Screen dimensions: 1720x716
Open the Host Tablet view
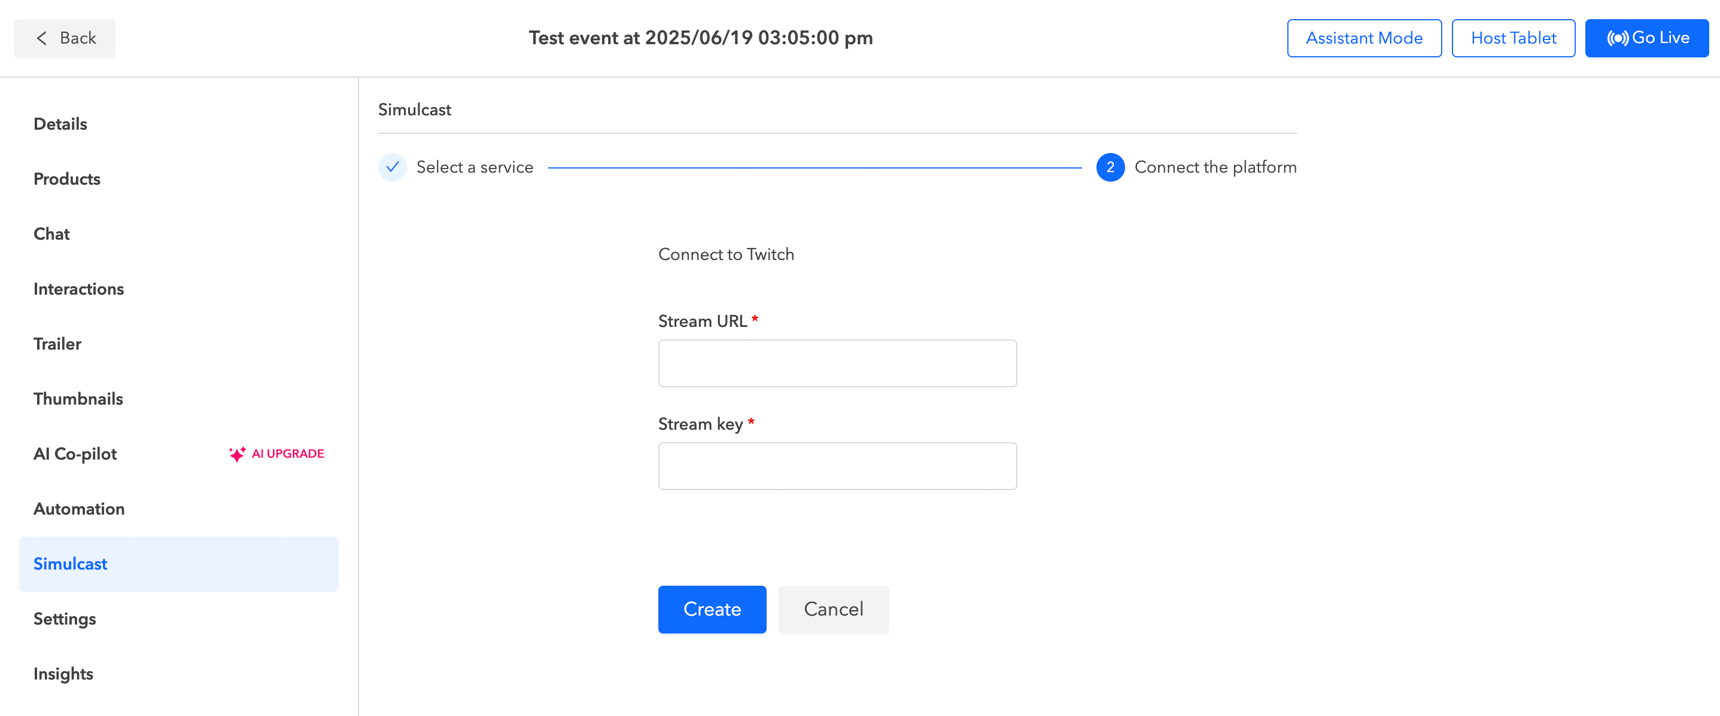(x=1513, y=38)
